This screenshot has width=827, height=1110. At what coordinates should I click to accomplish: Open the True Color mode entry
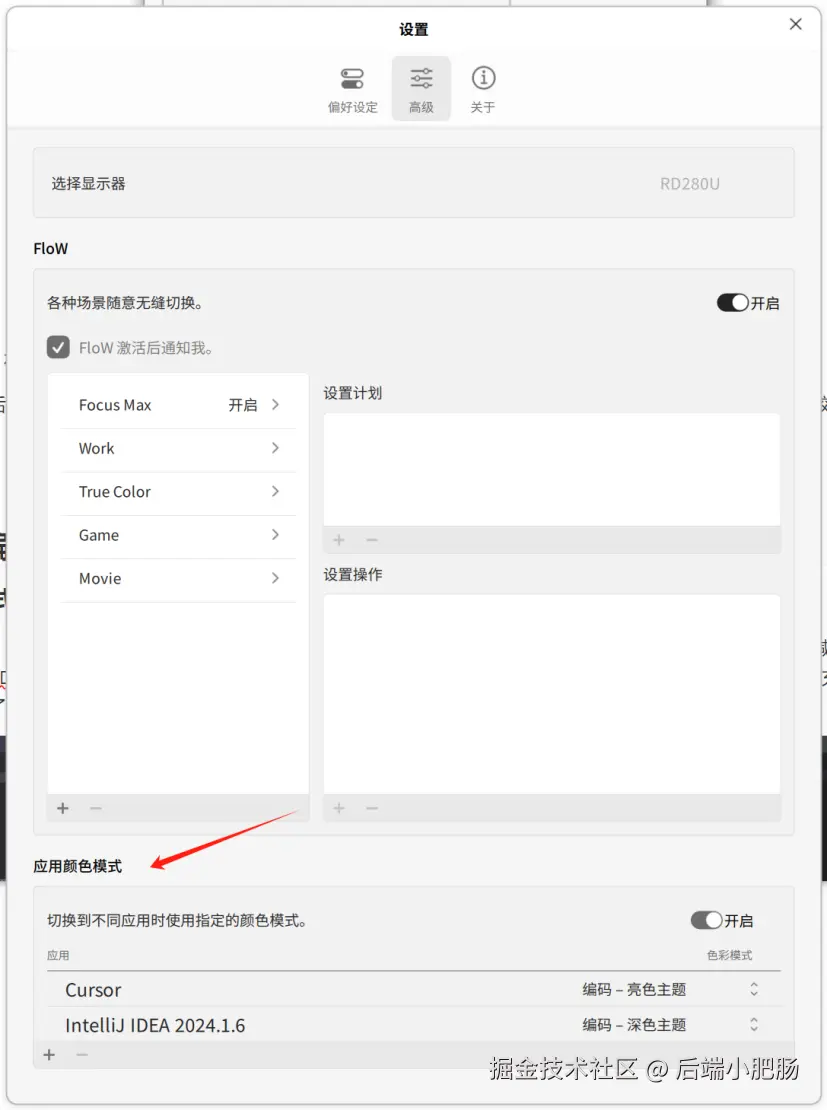[x=115, y=492]
